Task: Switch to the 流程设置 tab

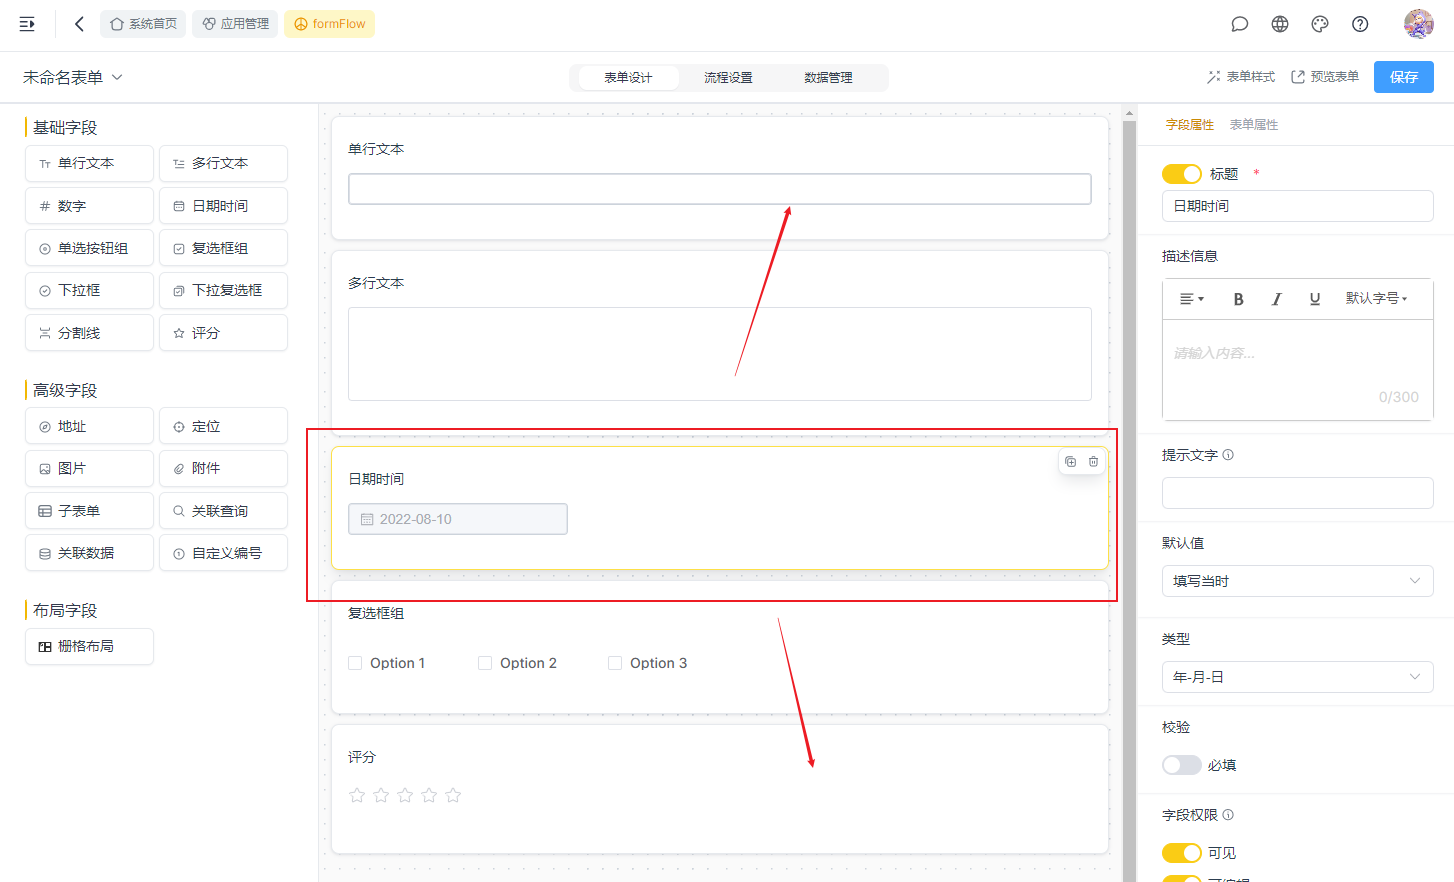Action: coord(728,78)
